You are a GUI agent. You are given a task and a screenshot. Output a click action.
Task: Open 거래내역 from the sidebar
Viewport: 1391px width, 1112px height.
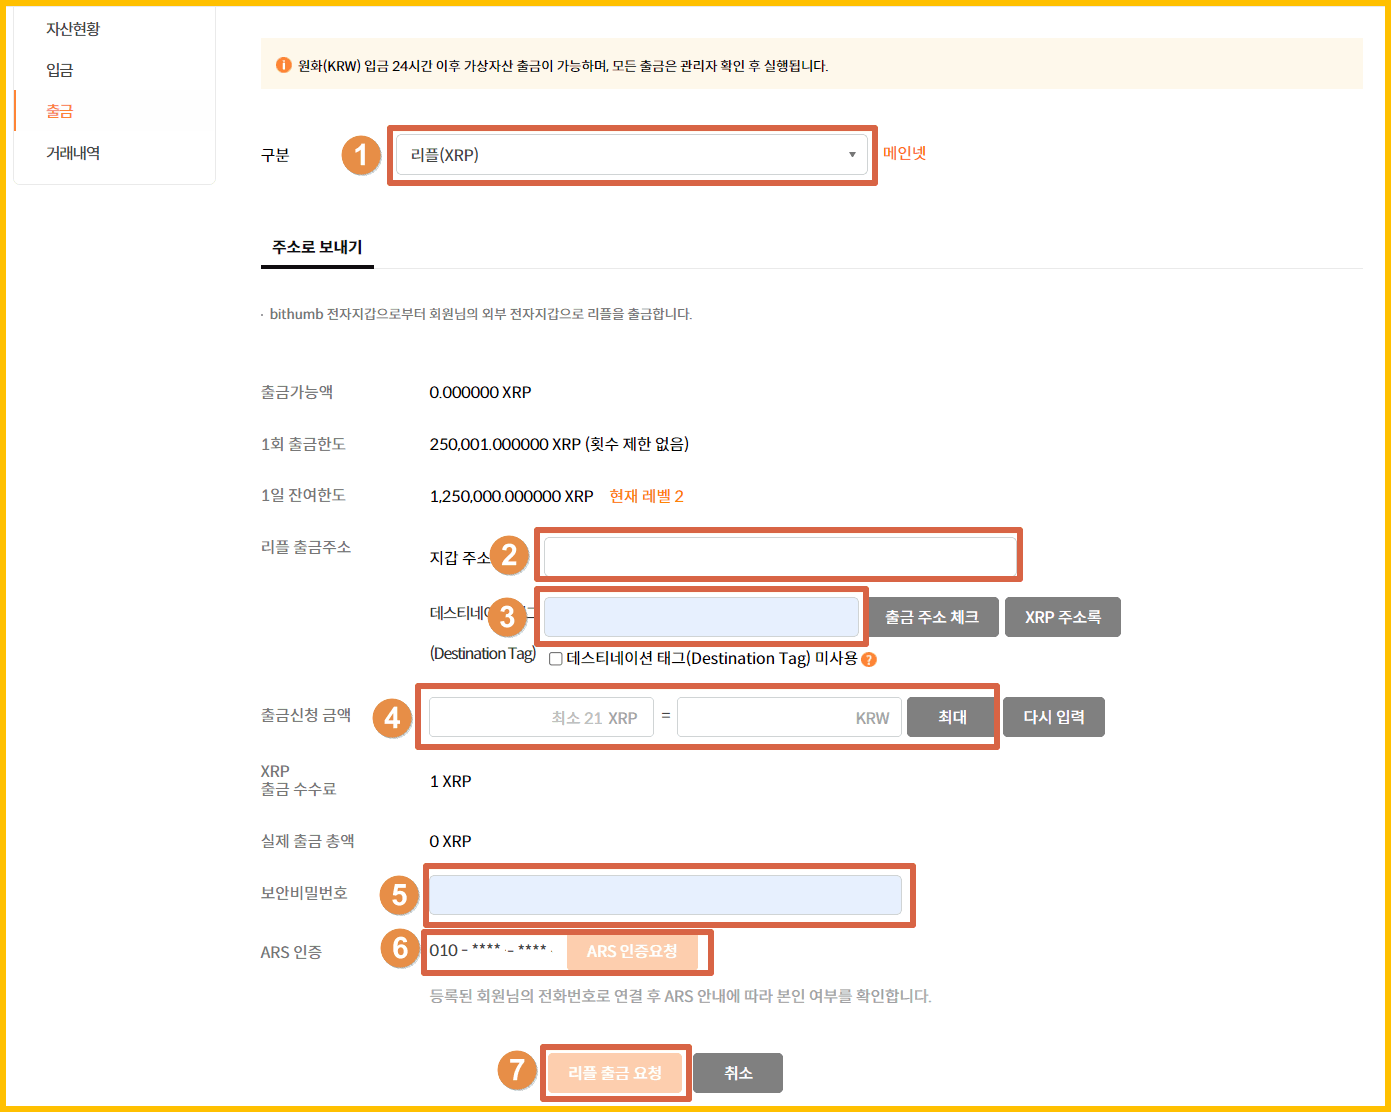click(73, 153)
